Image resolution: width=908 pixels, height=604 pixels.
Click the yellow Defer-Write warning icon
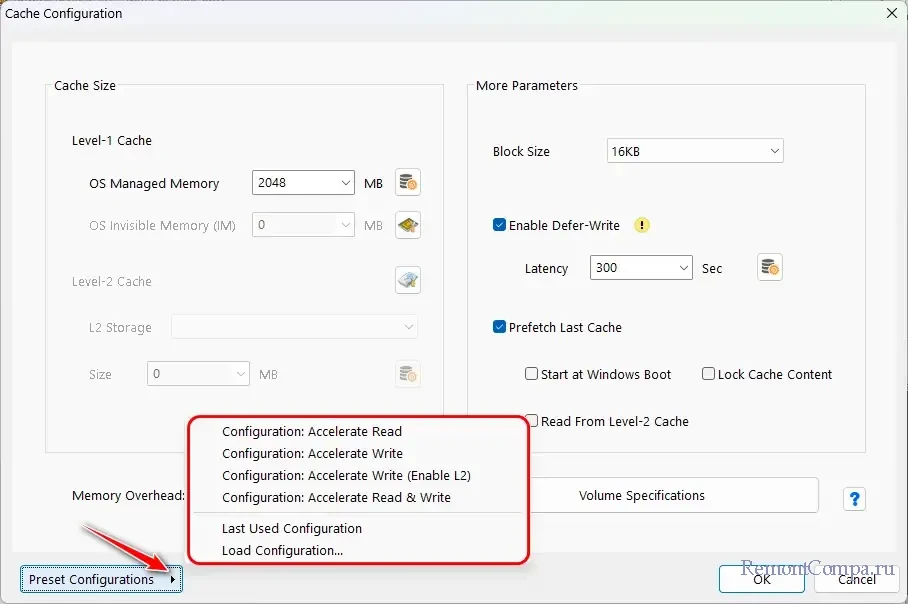pos(642,225)
